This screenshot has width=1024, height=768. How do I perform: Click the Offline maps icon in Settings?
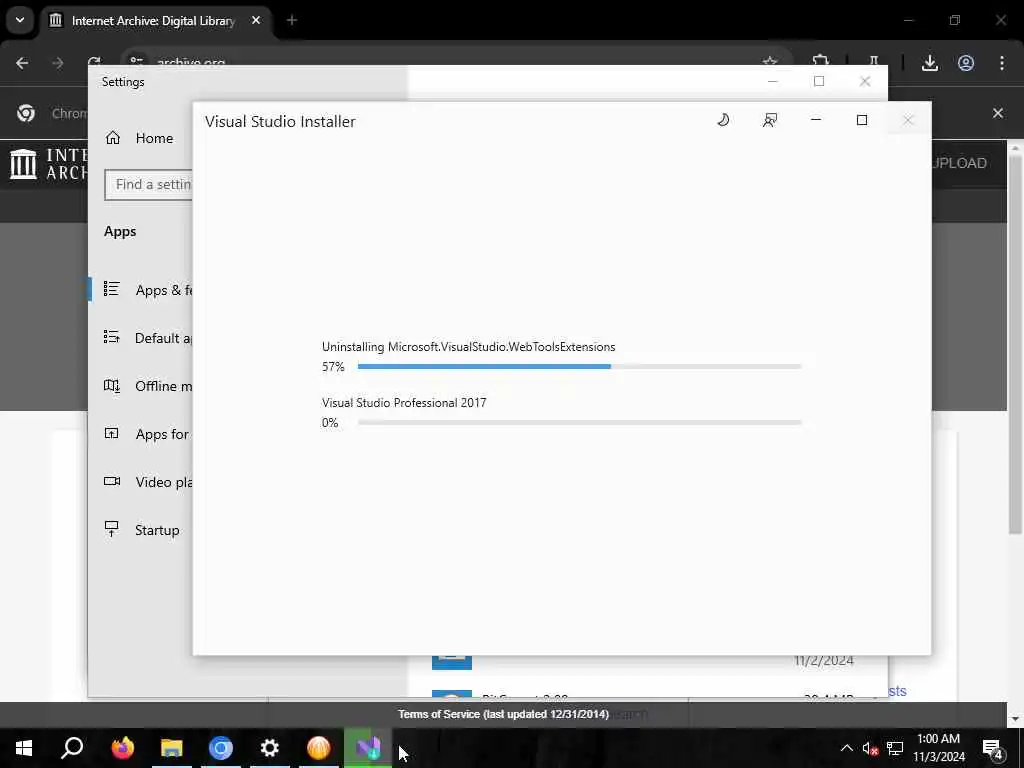click(x=112, y=385)
